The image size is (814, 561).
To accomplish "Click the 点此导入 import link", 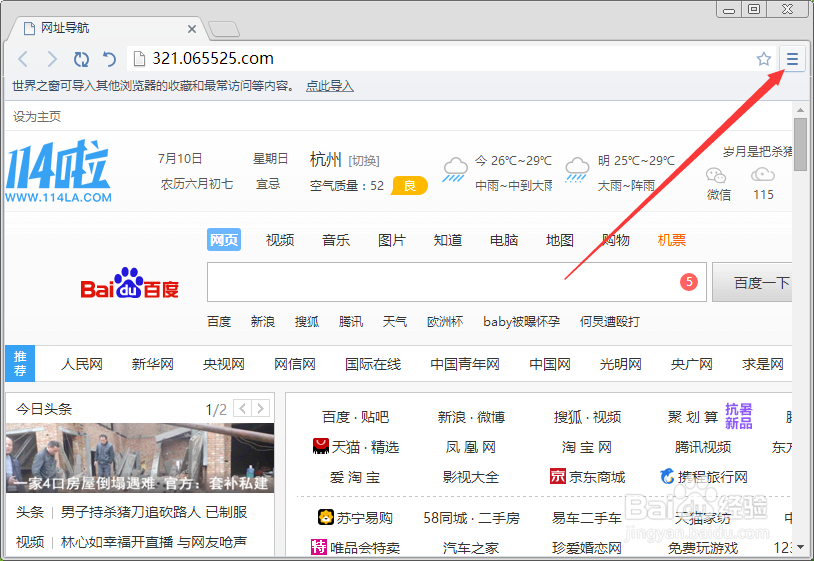I will 330,86.
